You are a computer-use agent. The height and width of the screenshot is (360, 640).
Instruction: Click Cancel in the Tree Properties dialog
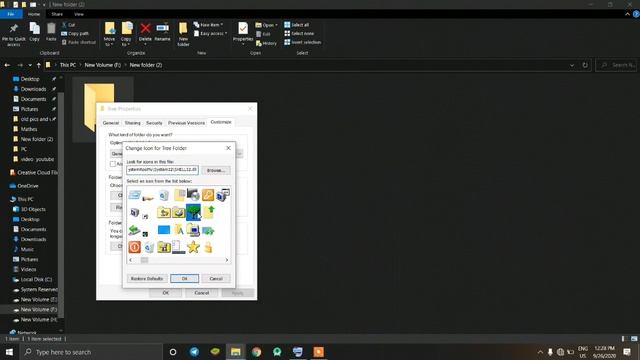pyautogui.click(x=202, y=293)
